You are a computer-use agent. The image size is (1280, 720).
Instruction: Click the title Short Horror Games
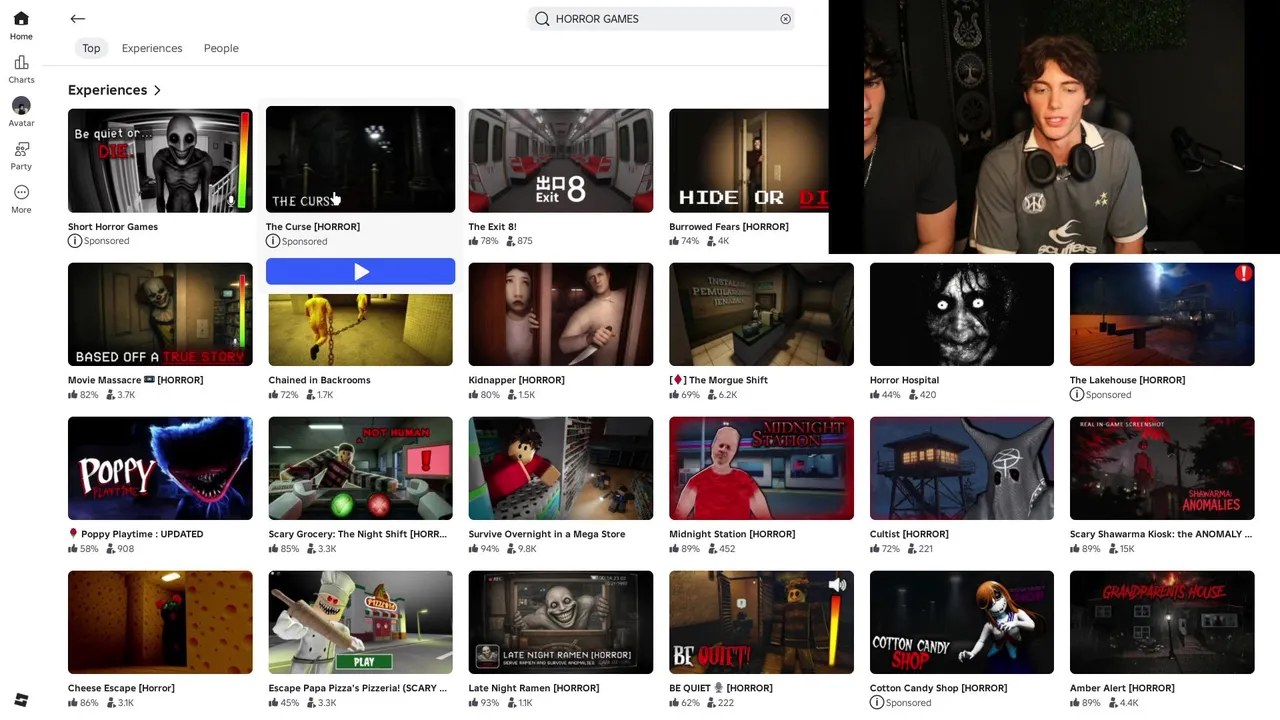click(x=113, y=227)
